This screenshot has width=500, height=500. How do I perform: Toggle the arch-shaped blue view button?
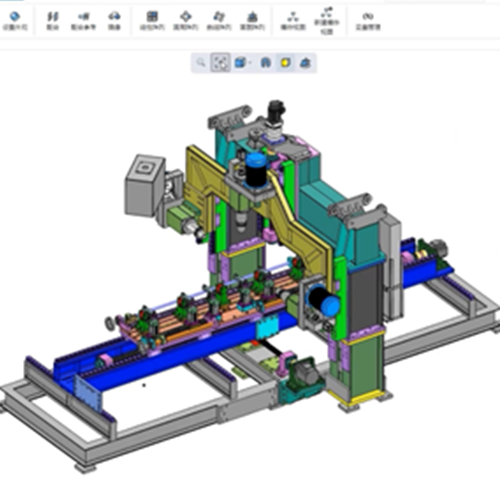point(266,62)
